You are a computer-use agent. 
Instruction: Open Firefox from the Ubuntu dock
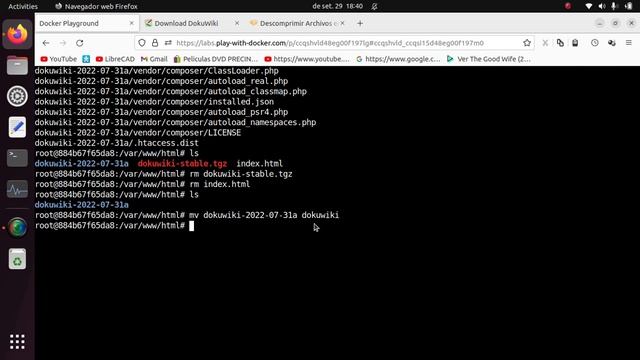point(17,34)
